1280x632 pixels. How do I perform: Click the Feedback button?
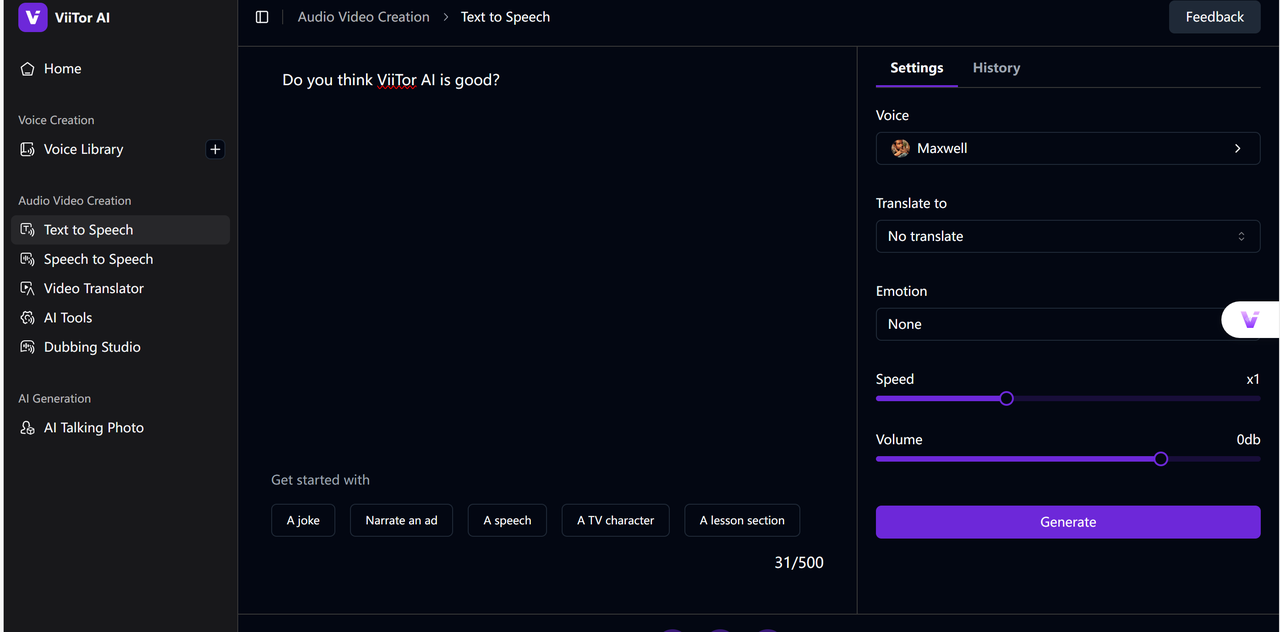[1214, 17]
